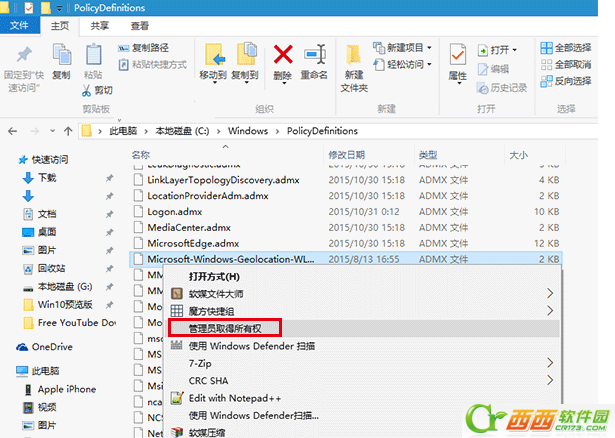Click the Back navigation arrow

13,131
